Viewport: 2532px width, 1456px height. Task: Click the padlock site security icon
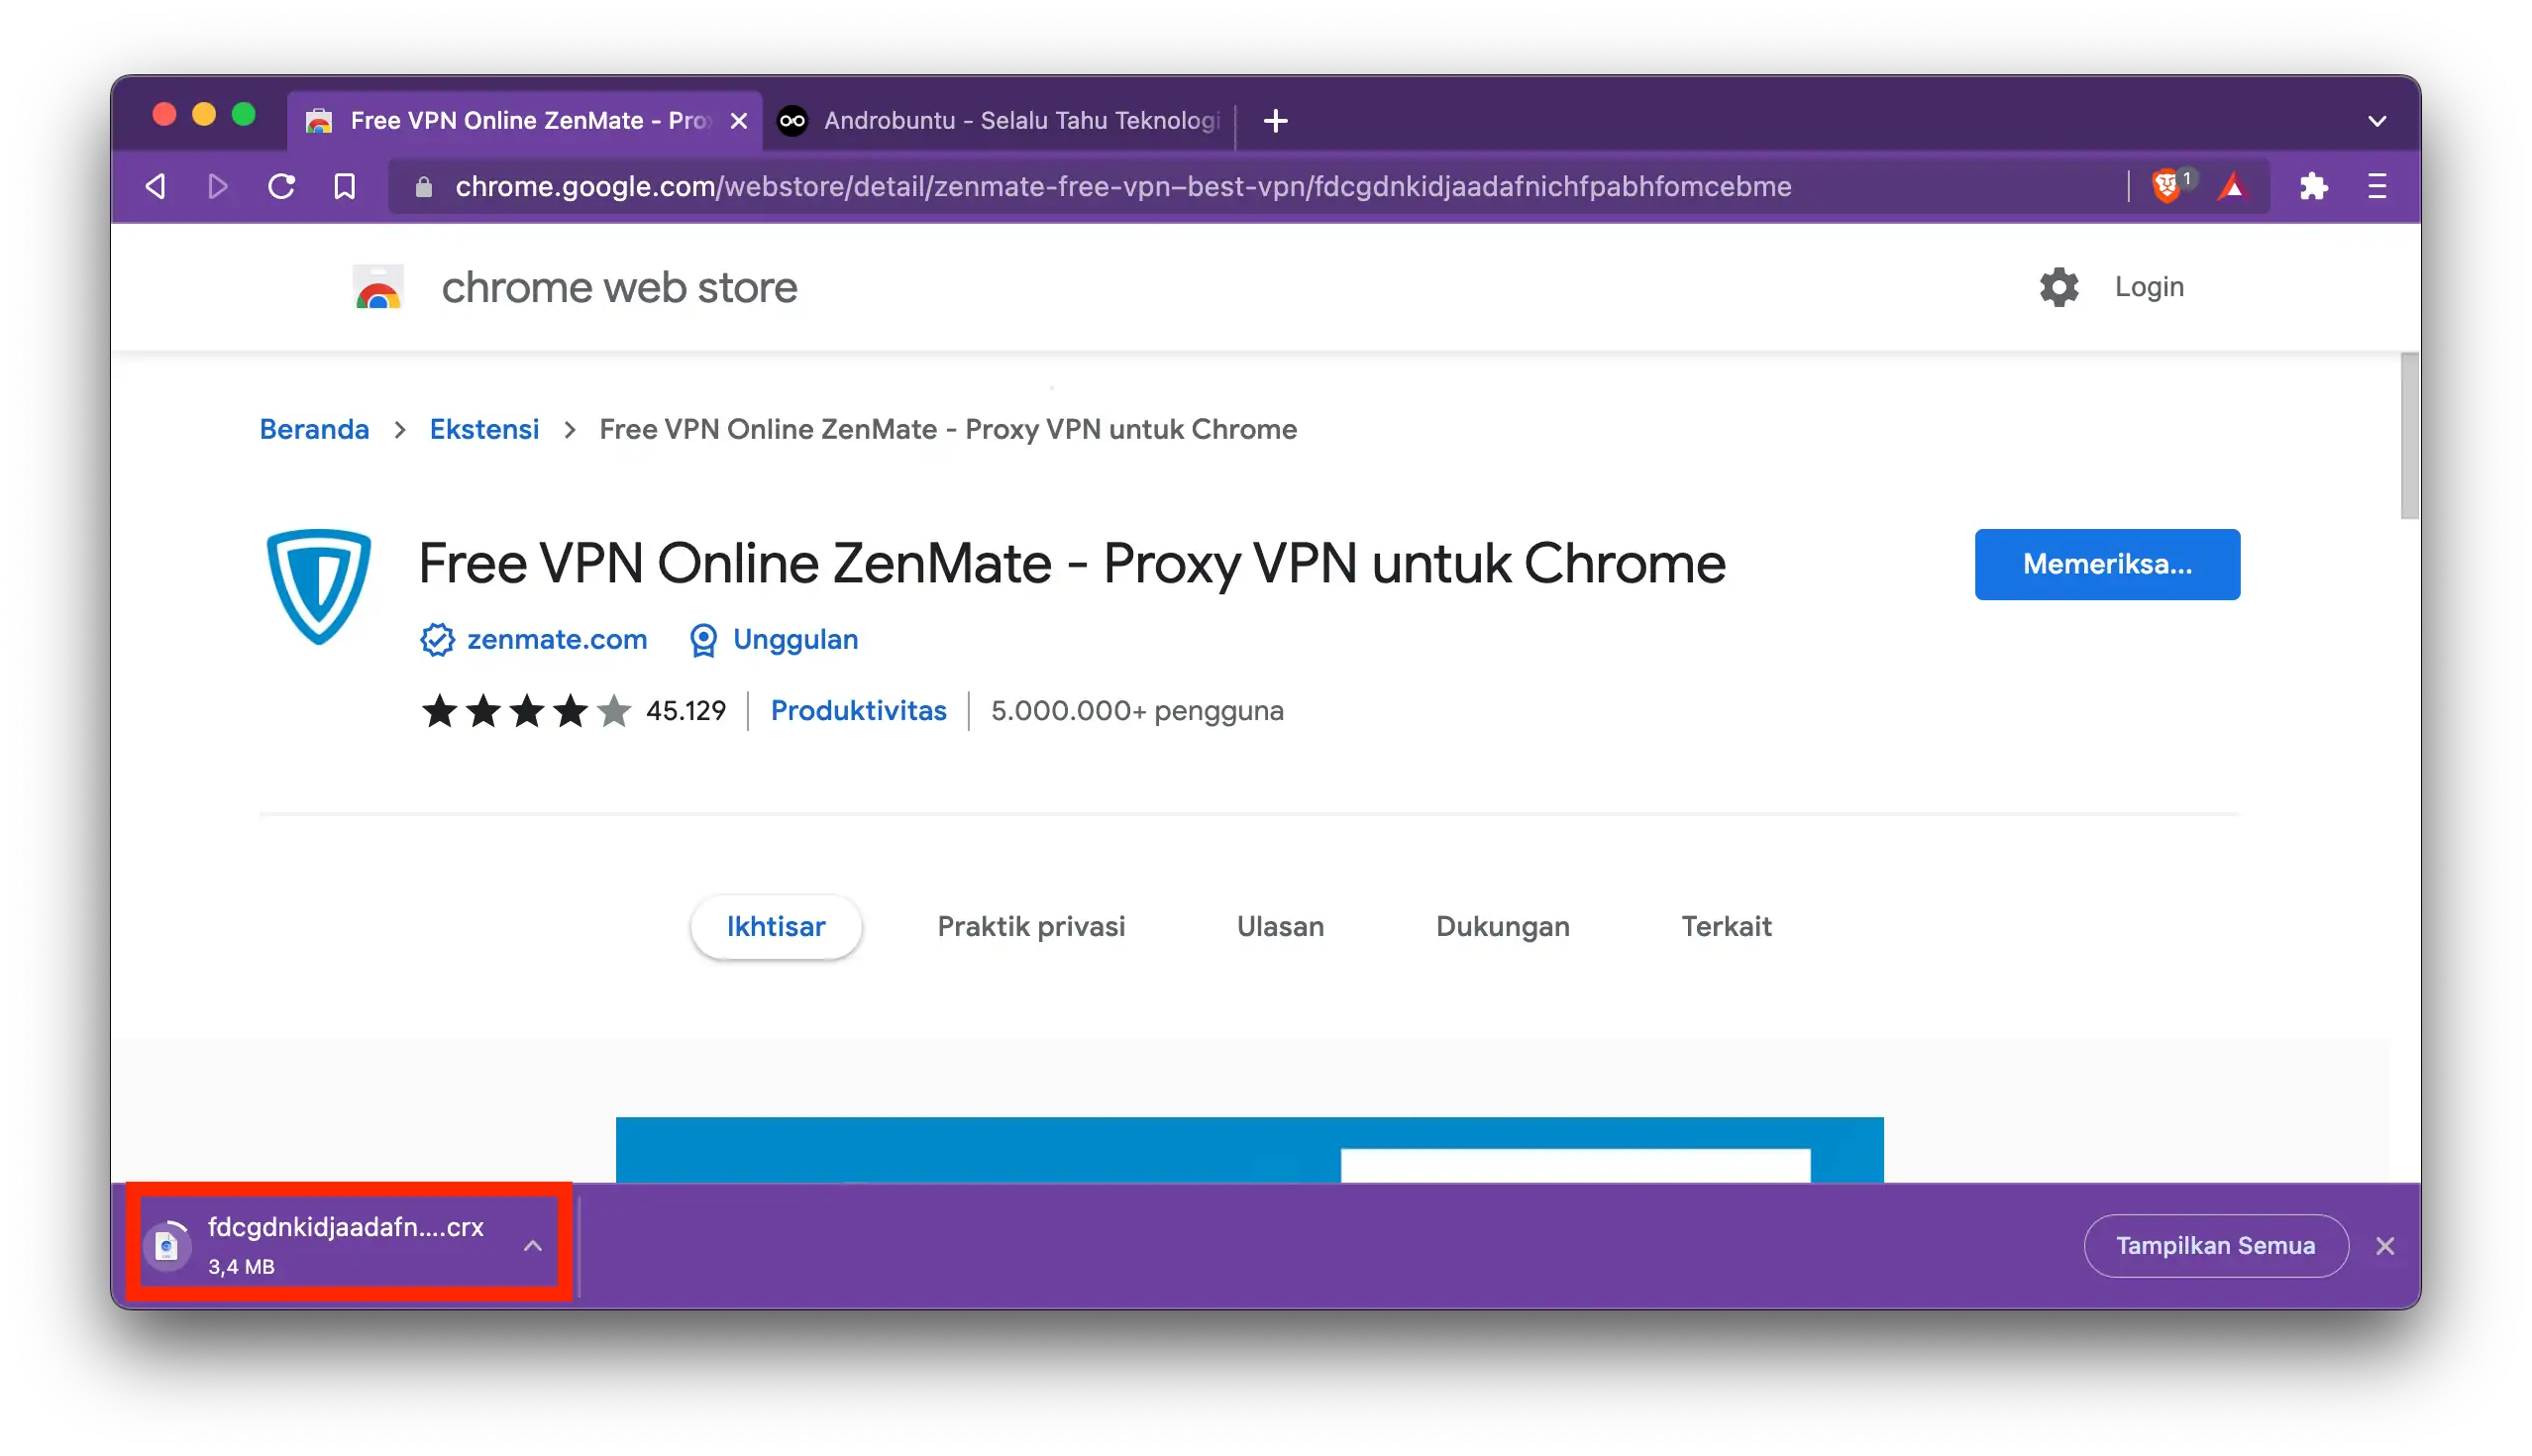tap(422, 186)
